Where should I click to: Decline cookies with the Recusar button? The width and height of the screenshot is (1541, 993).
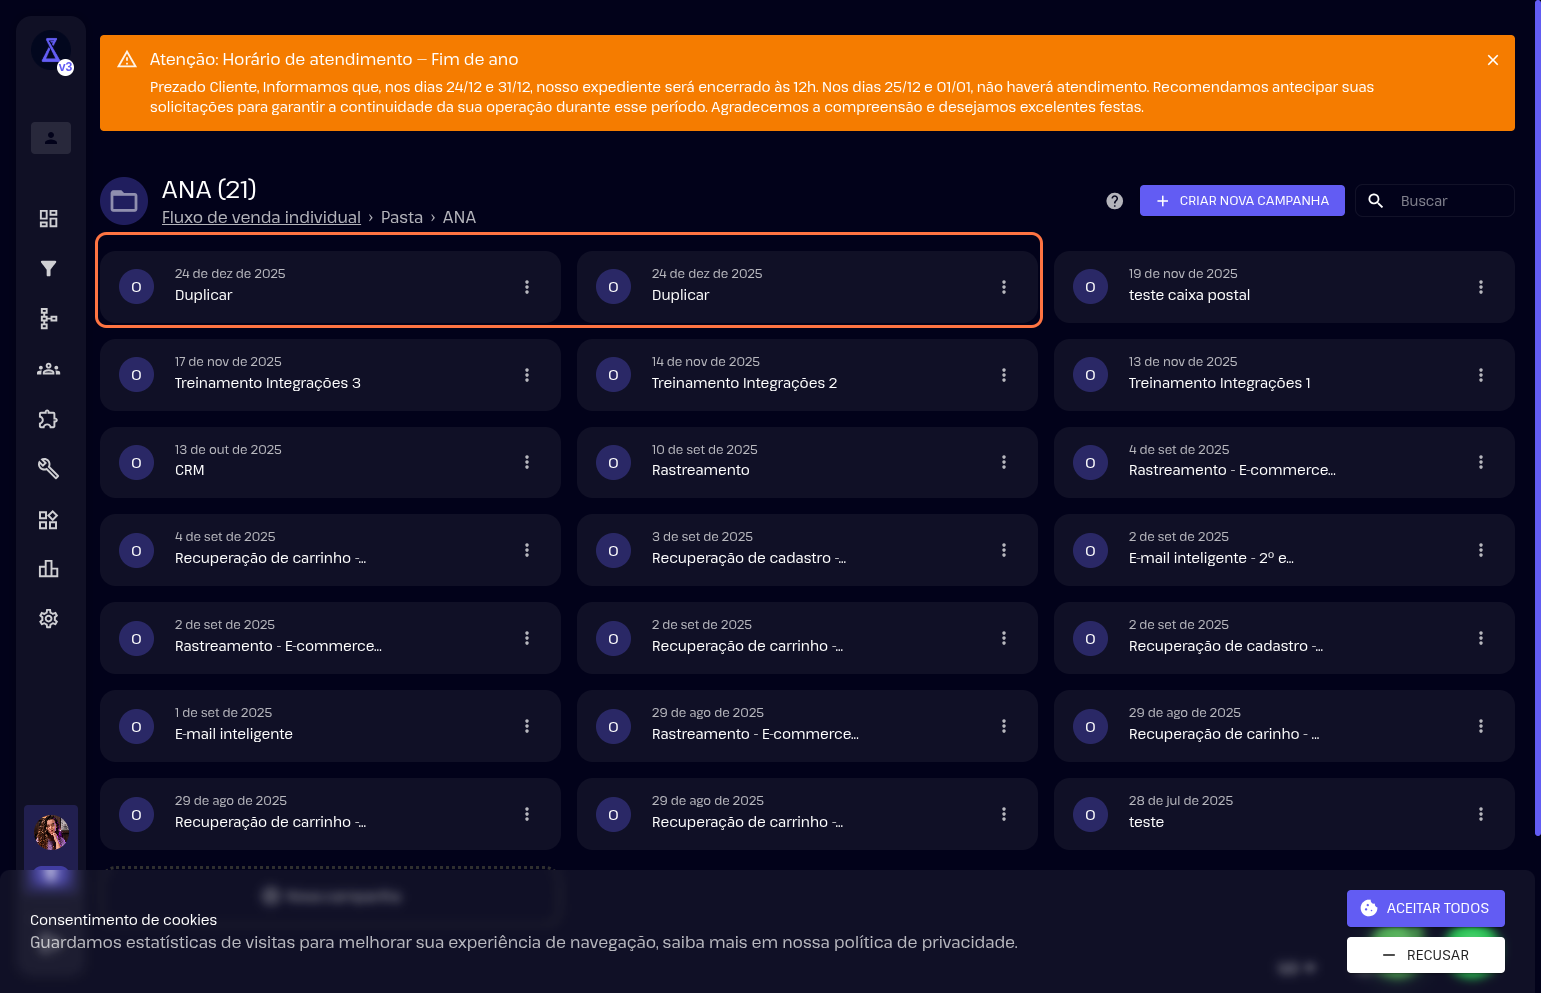tap(1425, 955)
